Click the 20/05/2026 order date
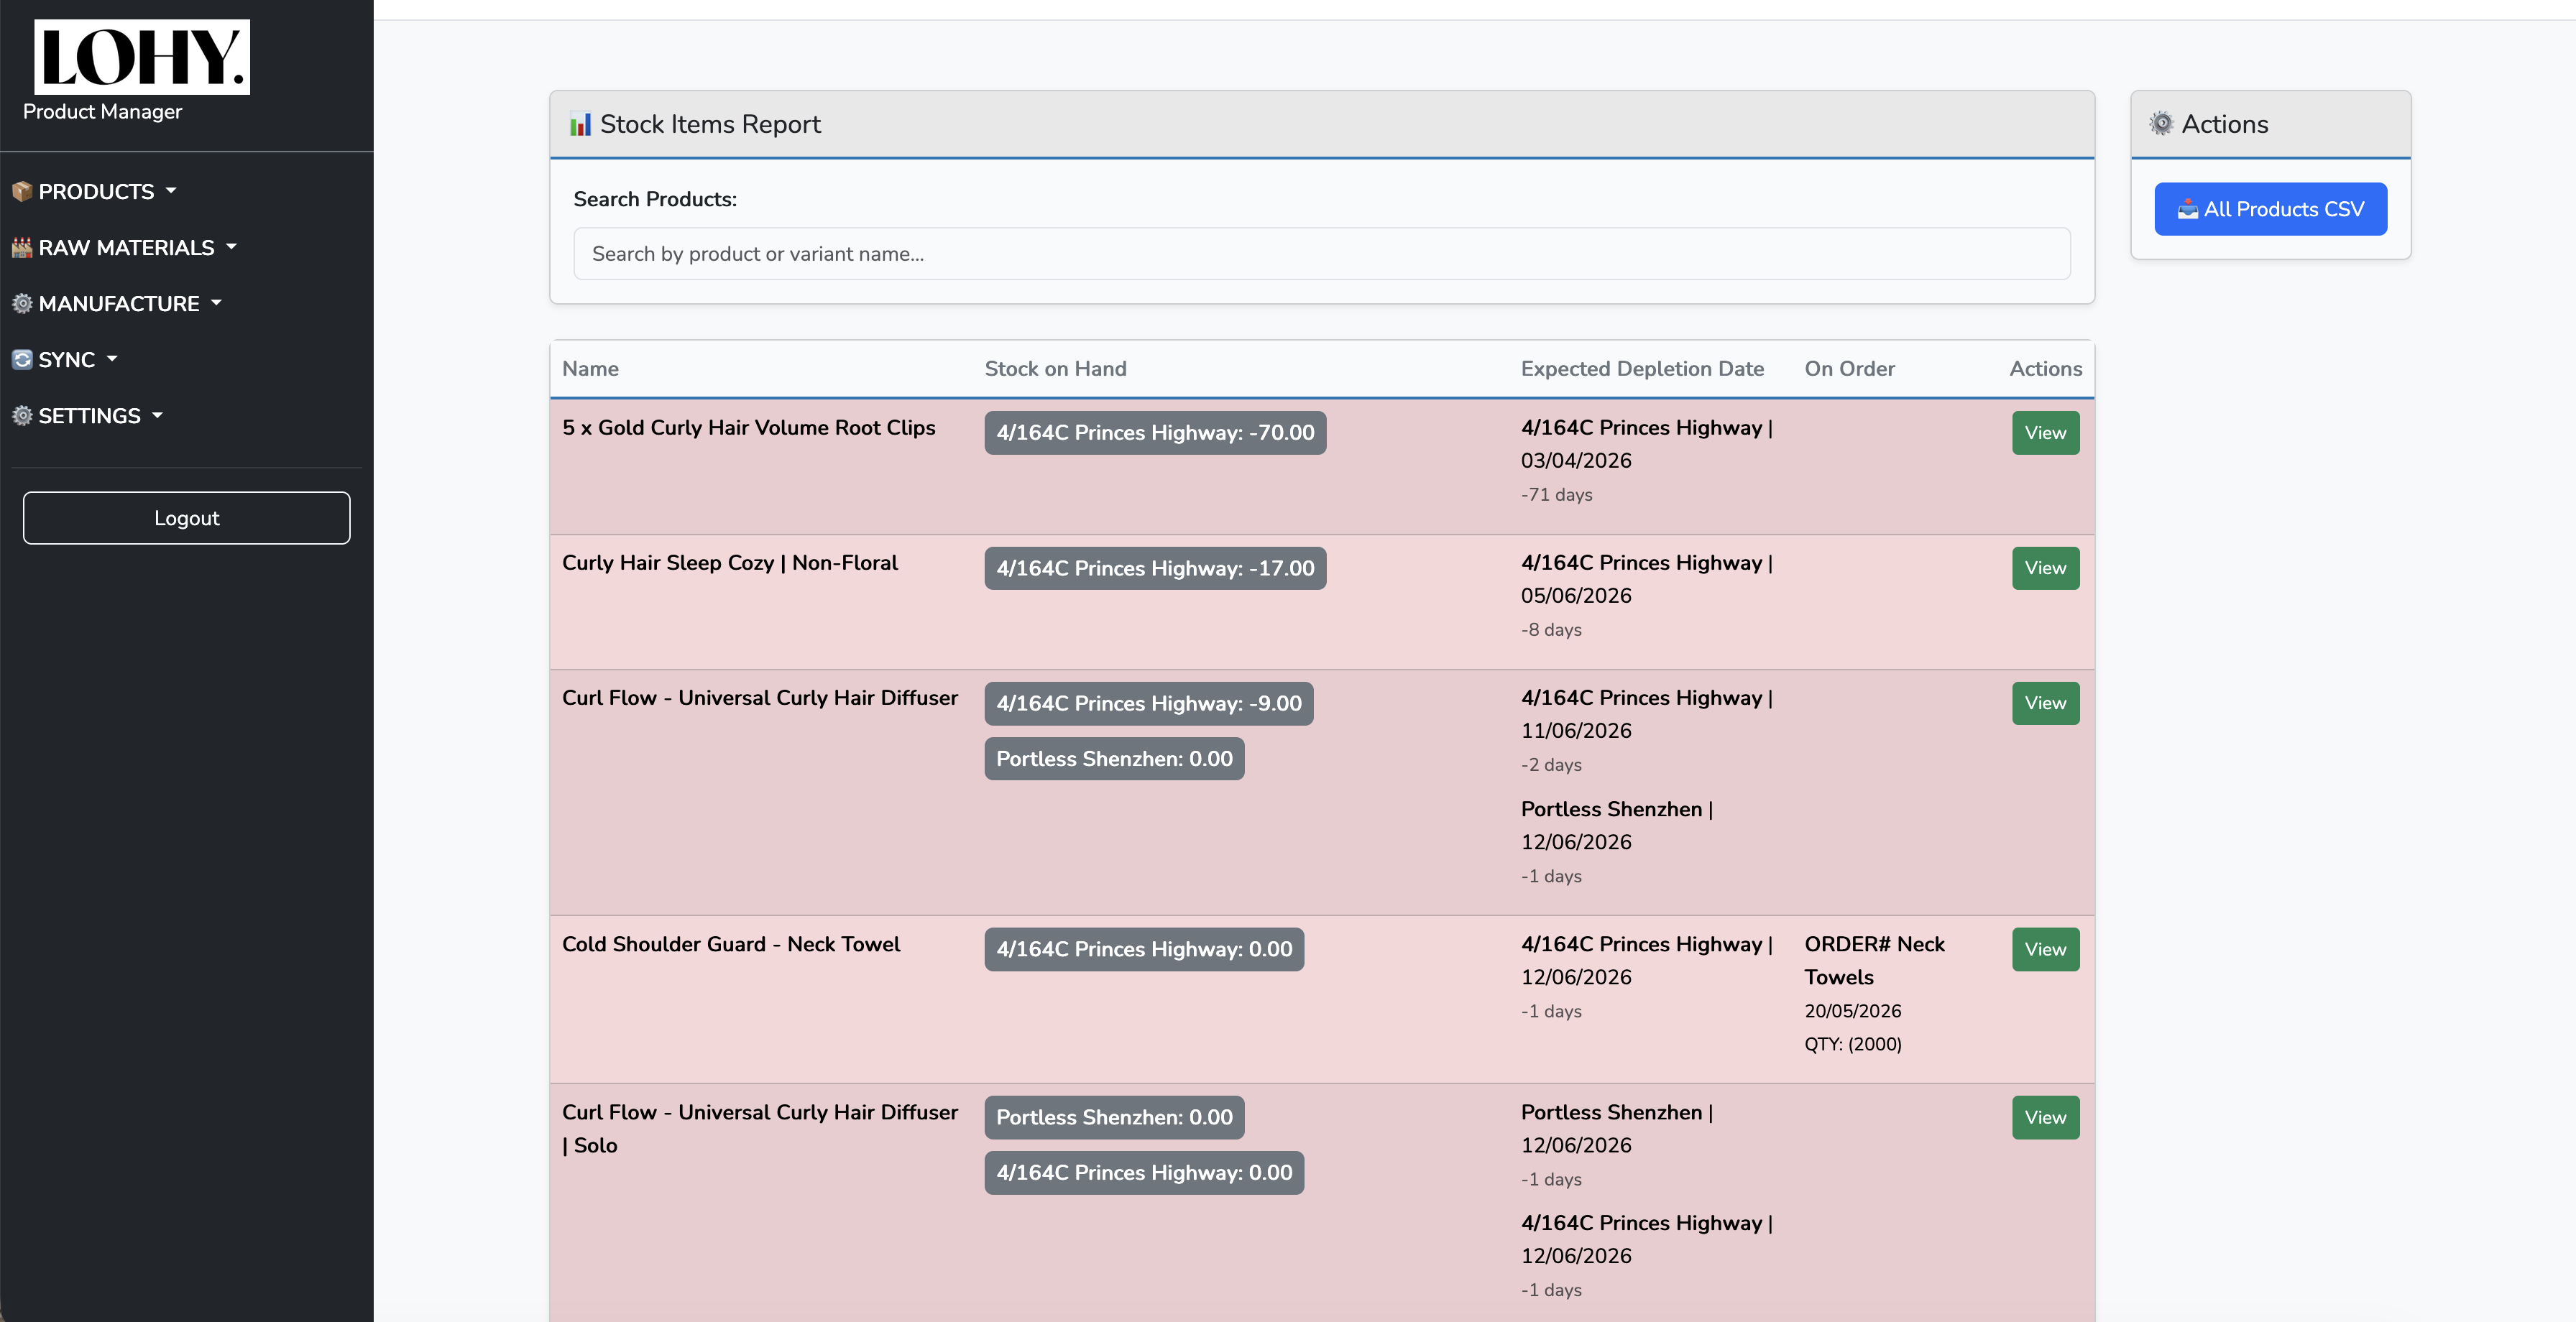This screenshot has height=1322, width=2576. tap(1853, 1011)
